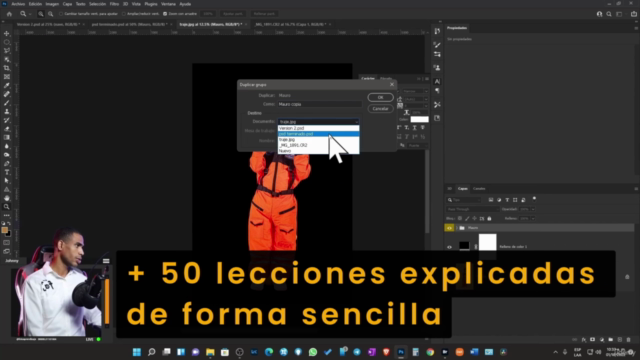Viewport: 640px width, 360px height.
Task: Expand the Mauro group folder arrow
Action: tap(457, 228)
